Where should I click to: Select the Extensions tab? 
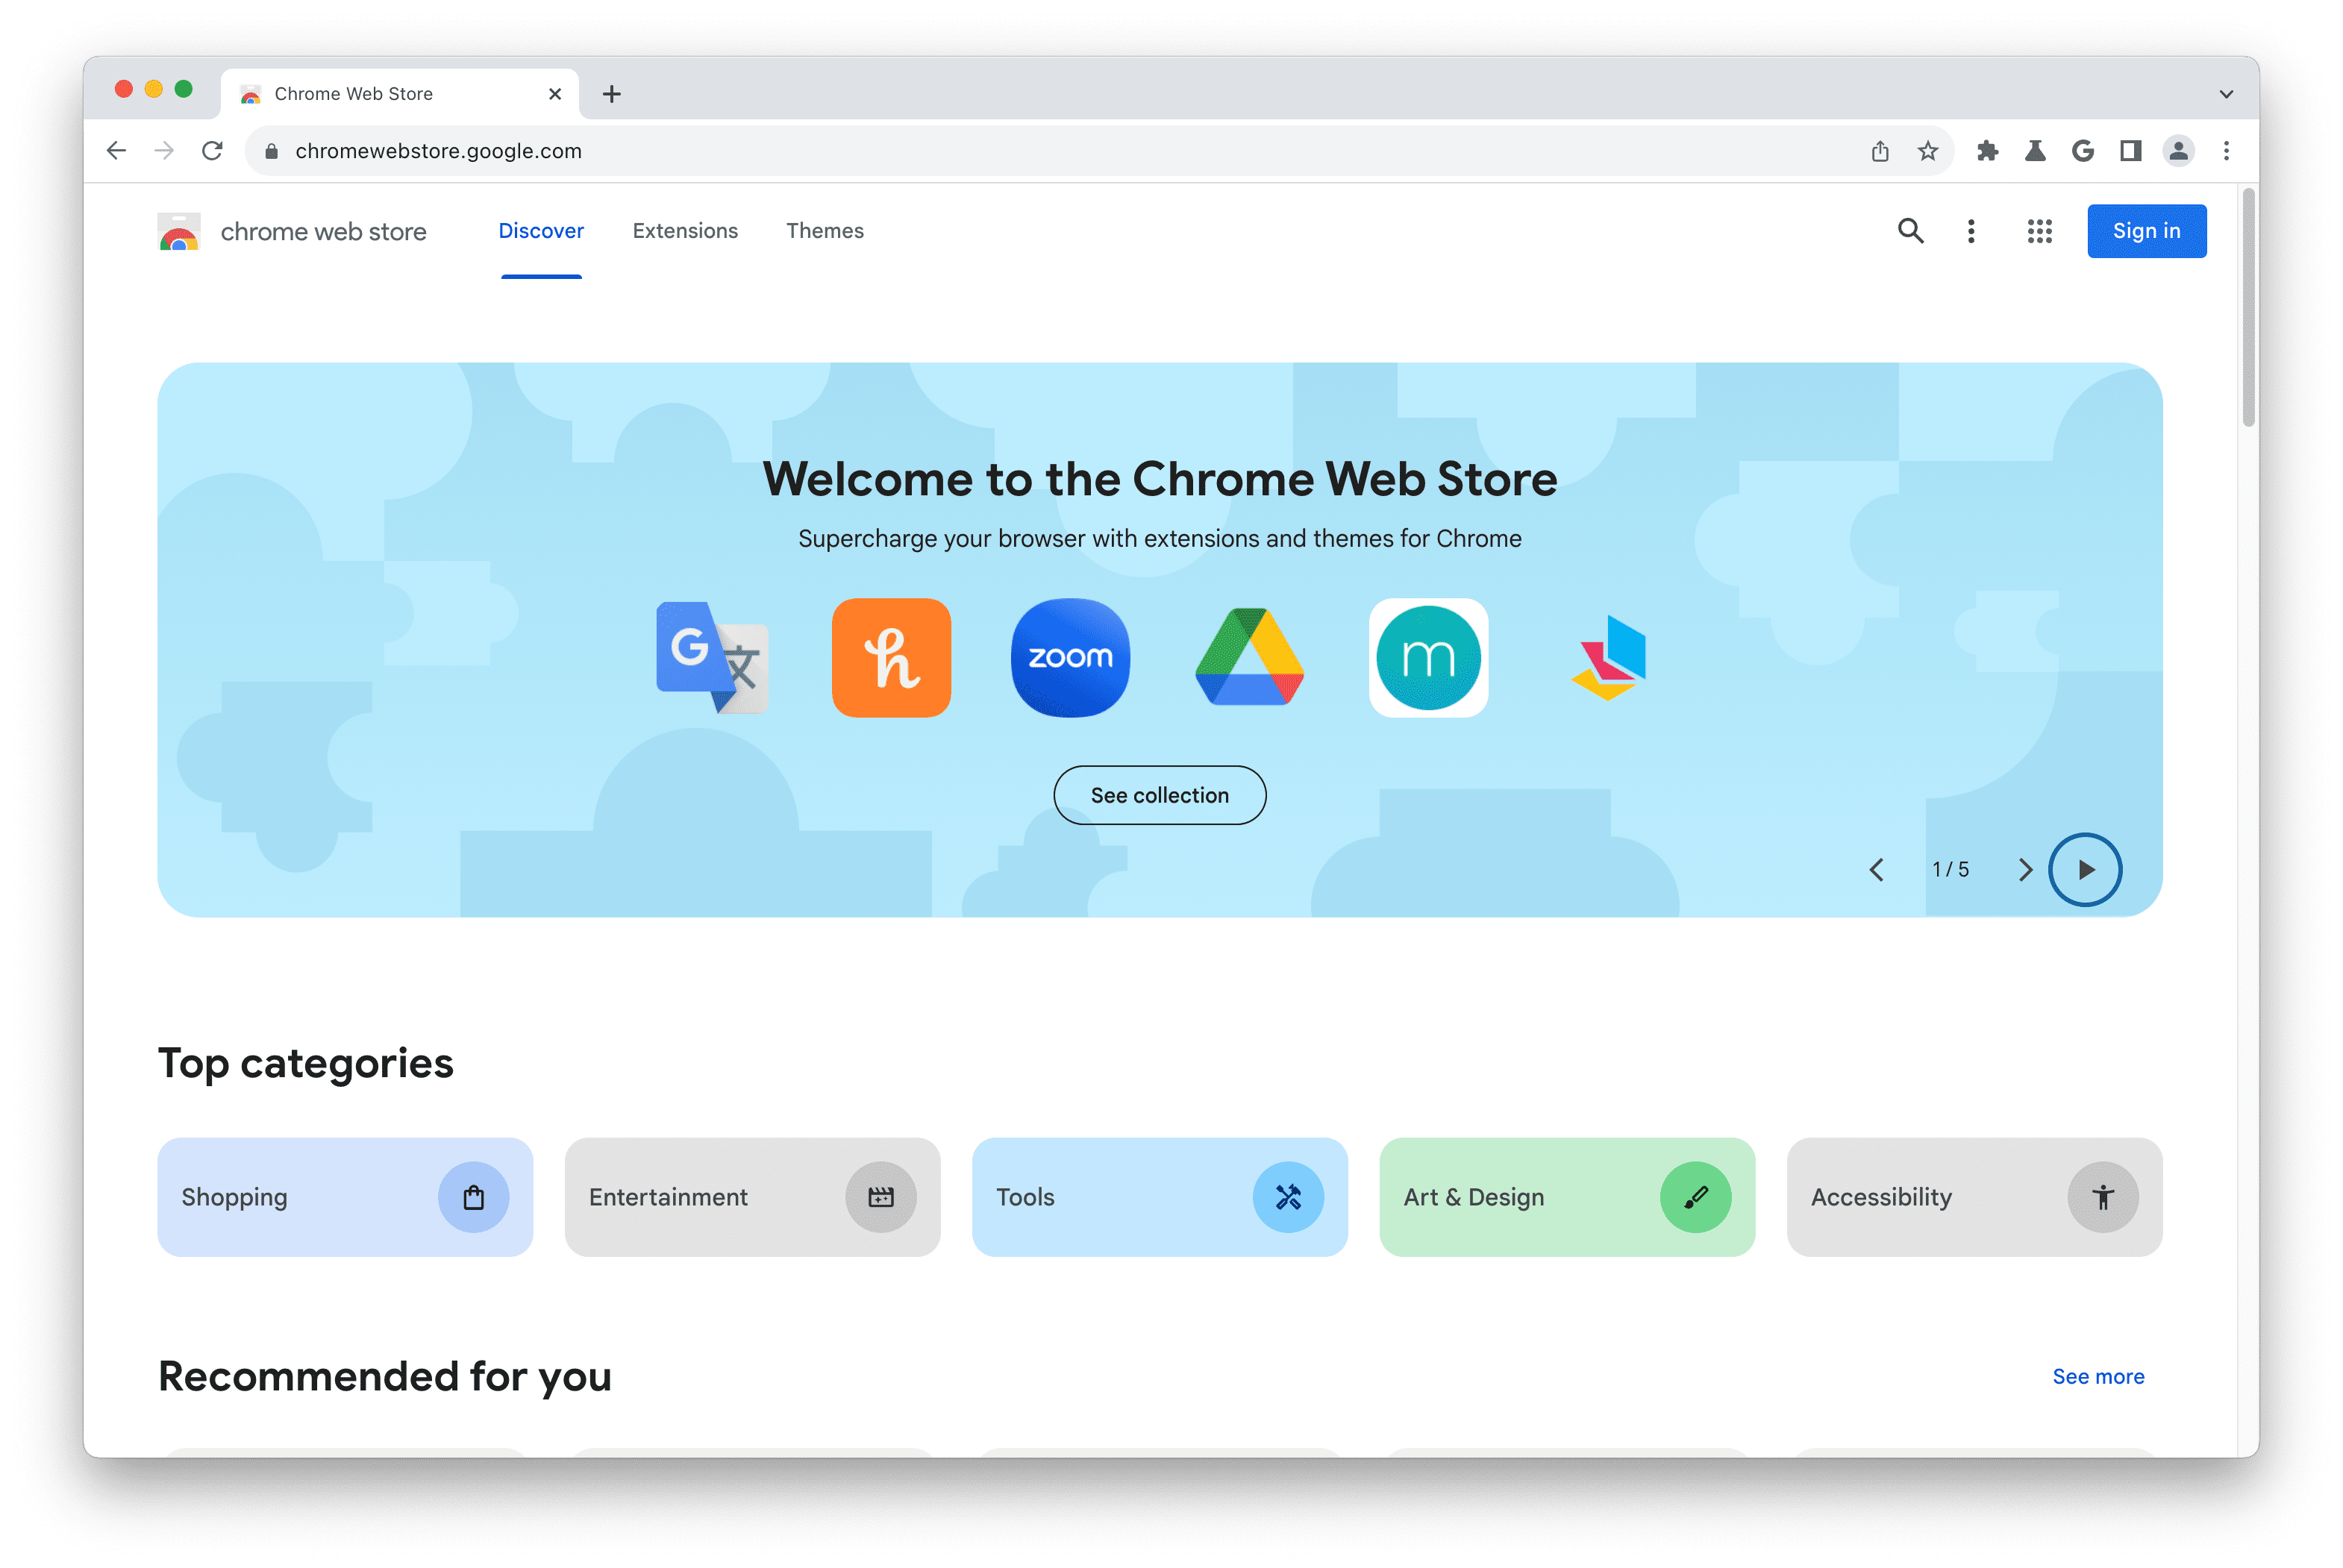(x=684, y=229)
